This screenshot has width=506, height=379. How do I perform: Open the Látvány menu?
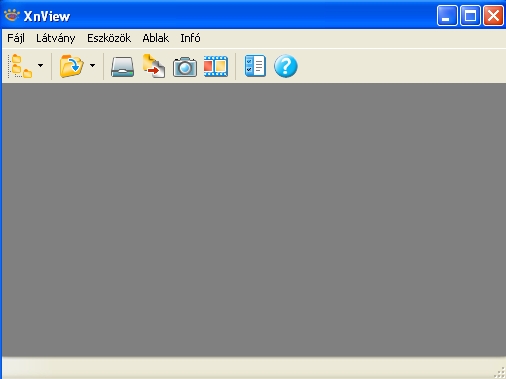[x=56, y=38]
